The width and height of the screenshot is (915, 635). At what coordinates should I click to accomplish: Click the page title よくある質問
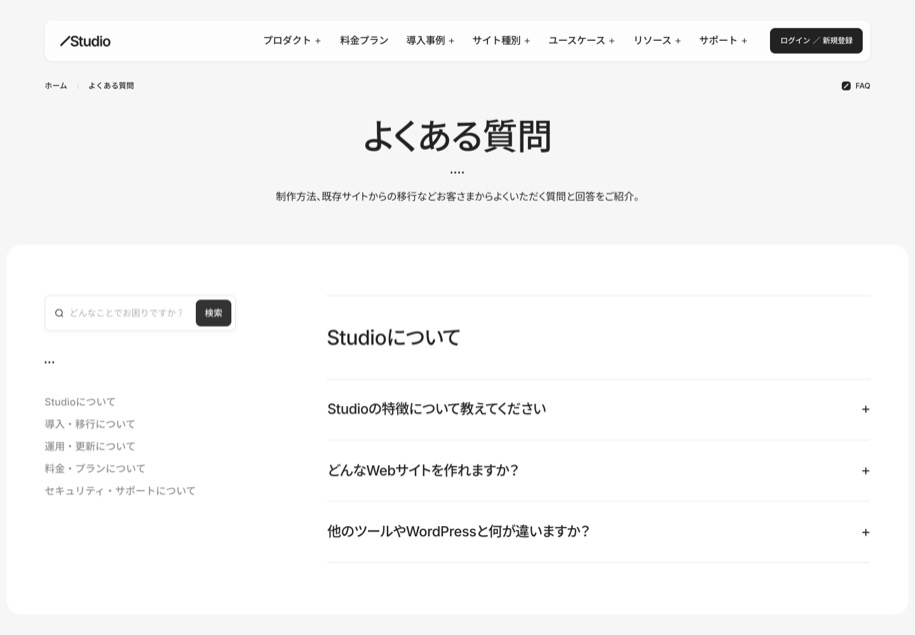point(458,136)
